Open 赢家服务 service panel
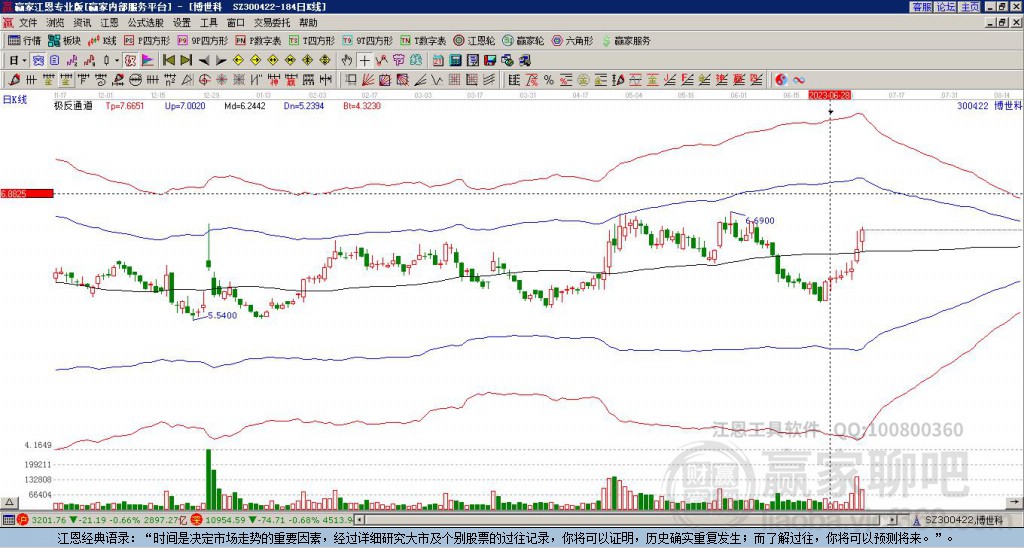Image resolution: width=1024 pixels, height=548 pixels. click(626, 40)
